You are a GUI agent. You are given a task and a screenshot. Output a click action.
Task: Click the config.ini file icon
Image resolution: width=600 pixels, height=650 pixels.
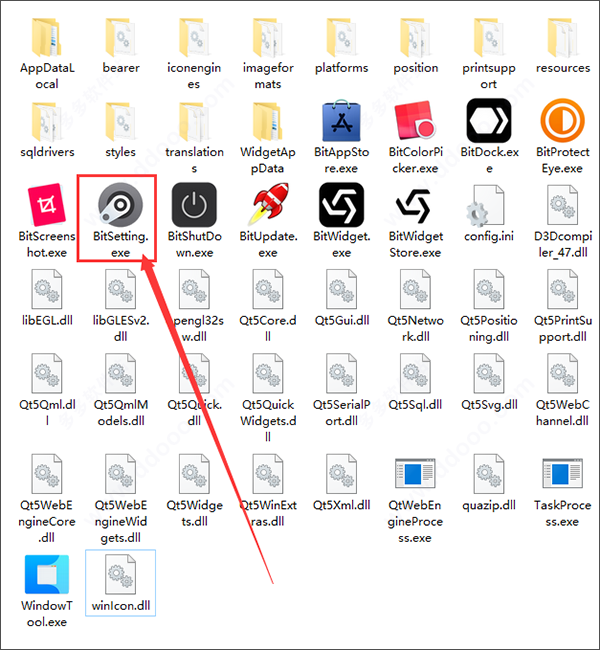click(x=486, y=206)
